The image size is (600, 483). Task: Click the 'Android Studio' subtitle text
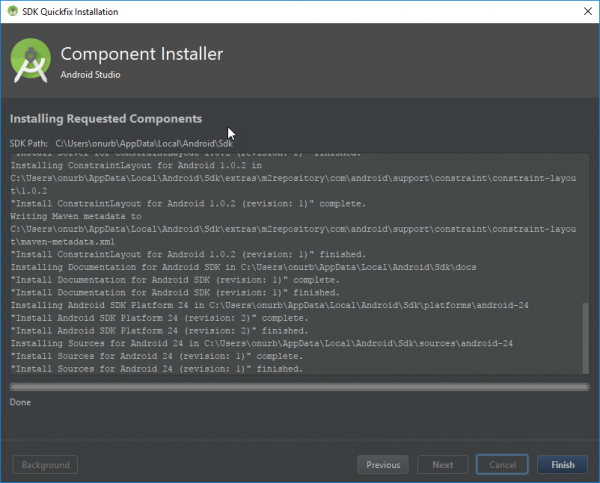click(90, 75)
